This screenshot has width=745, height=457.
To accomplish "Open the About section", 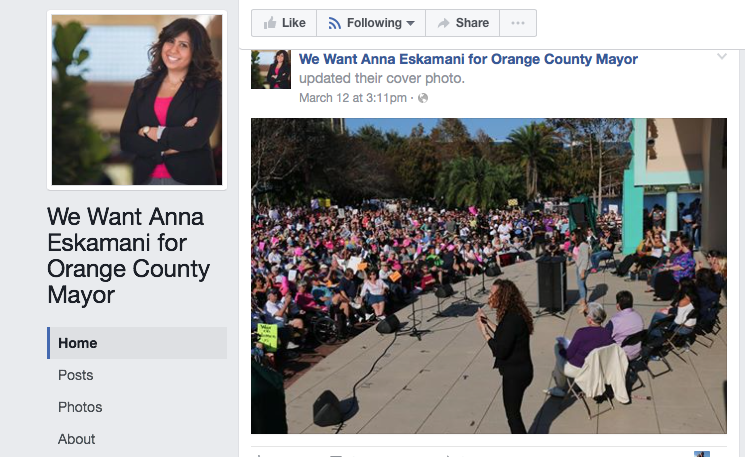I will click(x=76, y=439).
